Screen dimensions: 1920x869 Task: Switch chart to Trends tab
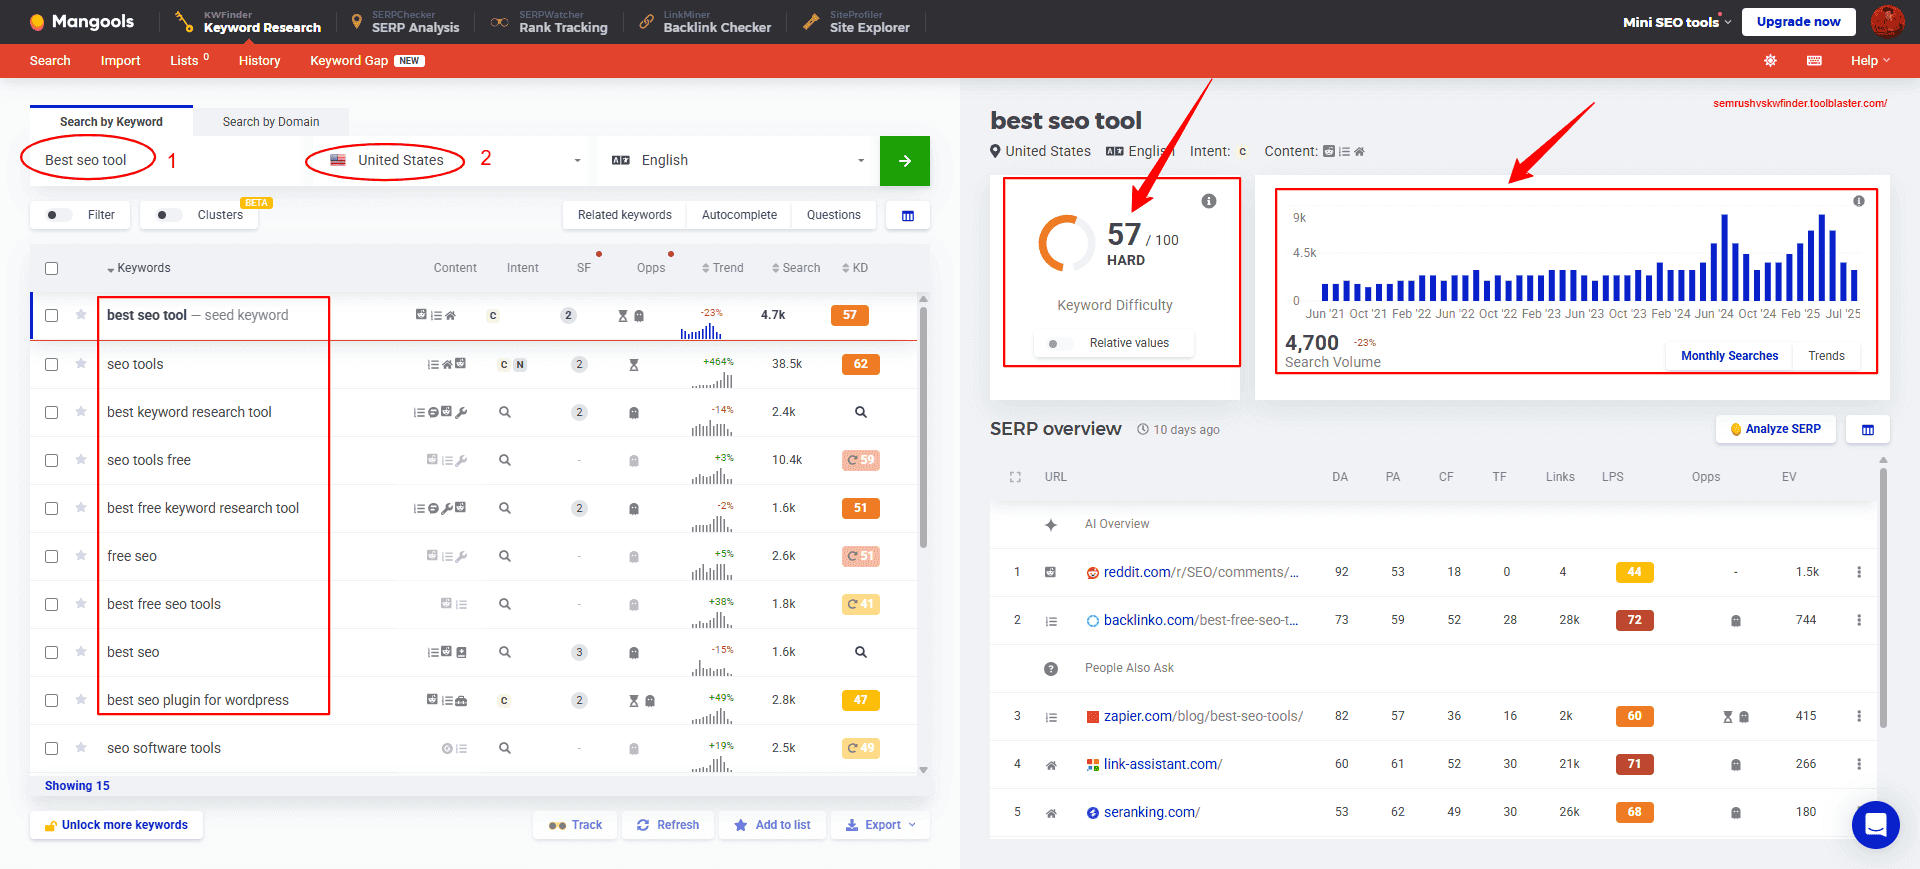[x=1826, y=356]
